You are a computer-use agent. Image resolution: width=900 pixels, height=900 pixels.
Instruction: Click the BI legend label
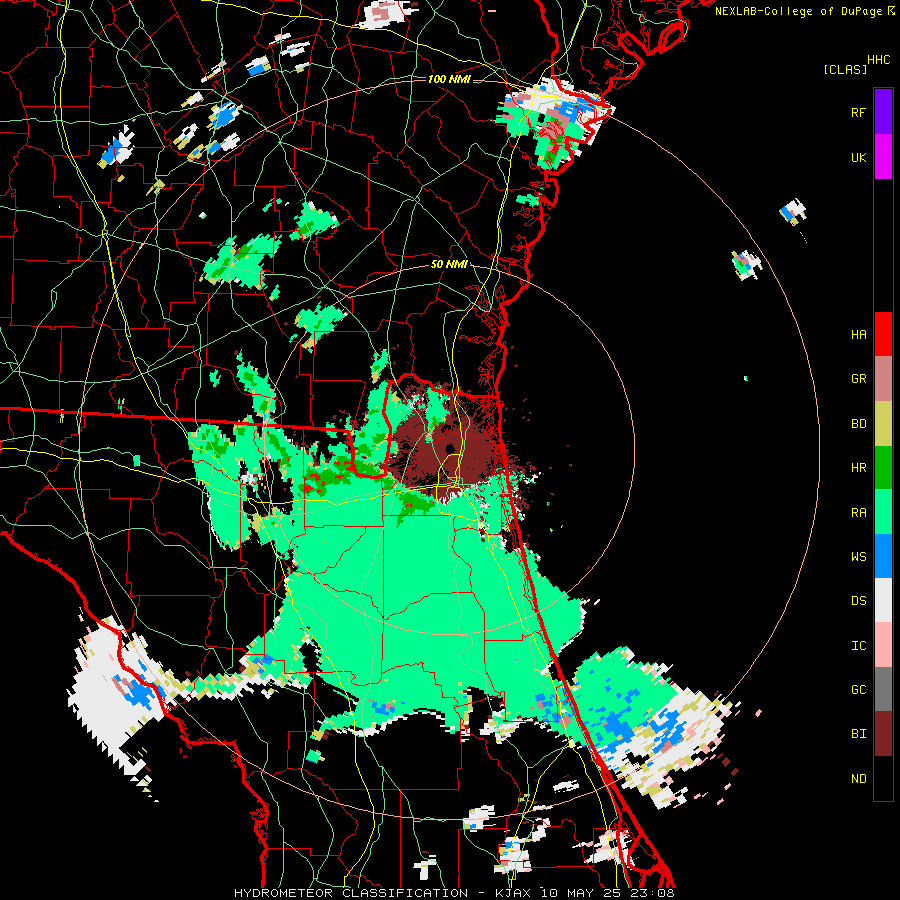click(x=858, y=734)
